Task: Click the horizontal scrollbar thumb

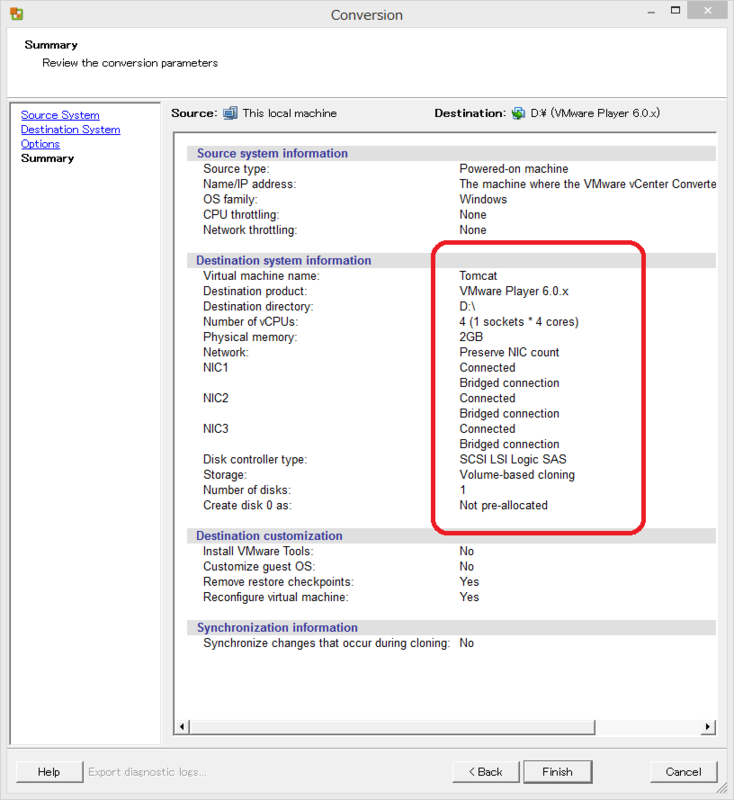Action: [x=392, y=727]
